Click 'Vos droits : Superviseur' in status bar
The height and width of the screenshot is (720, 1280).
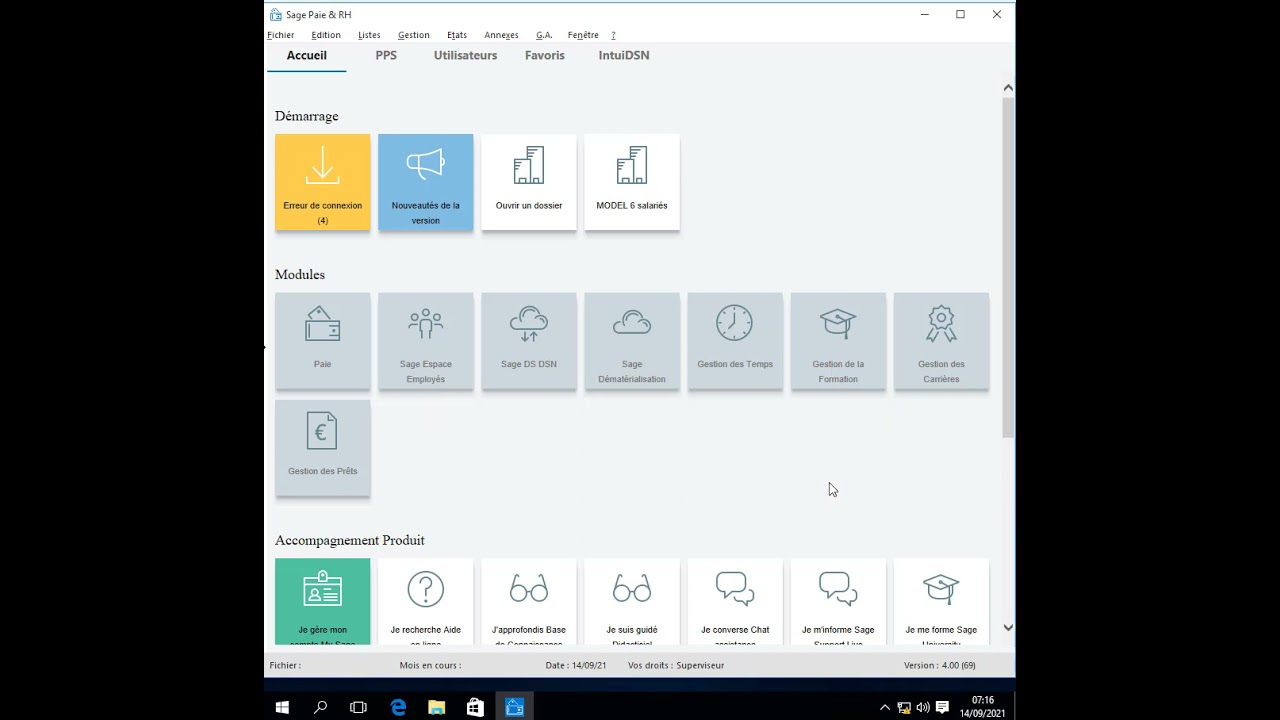click(676, 665)
